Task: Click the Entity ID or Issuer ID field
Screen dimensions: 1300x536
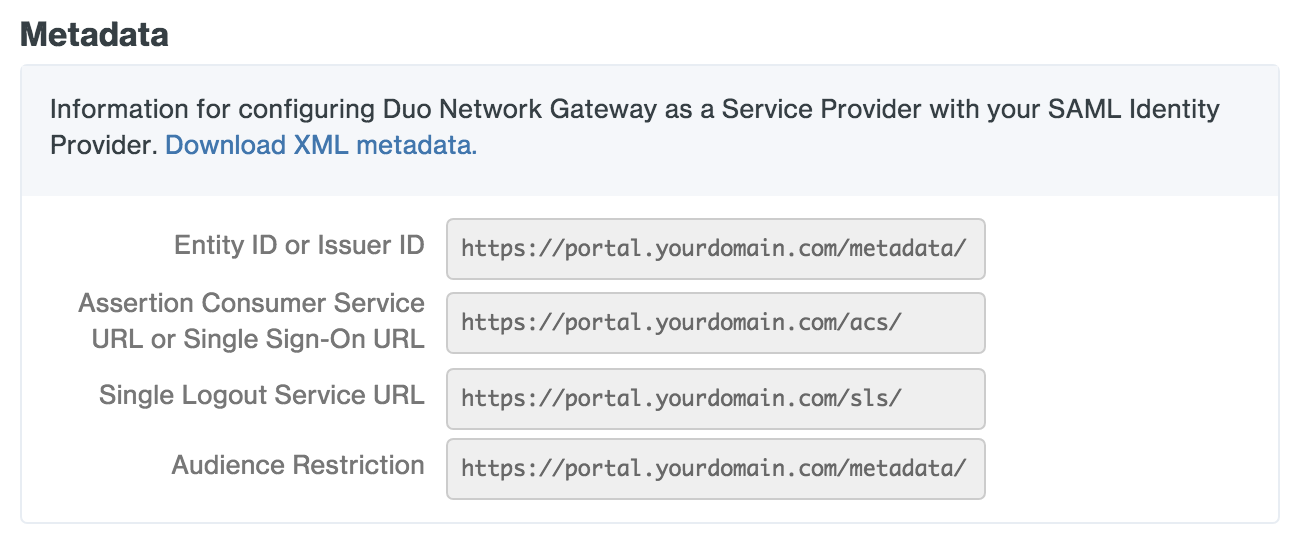Action: coord(715,249)
